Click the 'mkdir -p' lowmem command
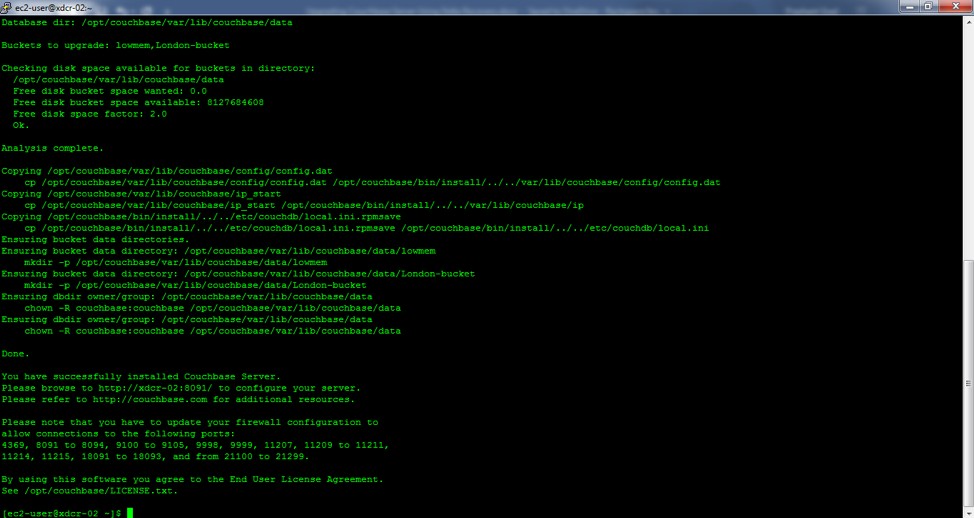The width and height of the screenshot is (974, 518). pos(176,263)
